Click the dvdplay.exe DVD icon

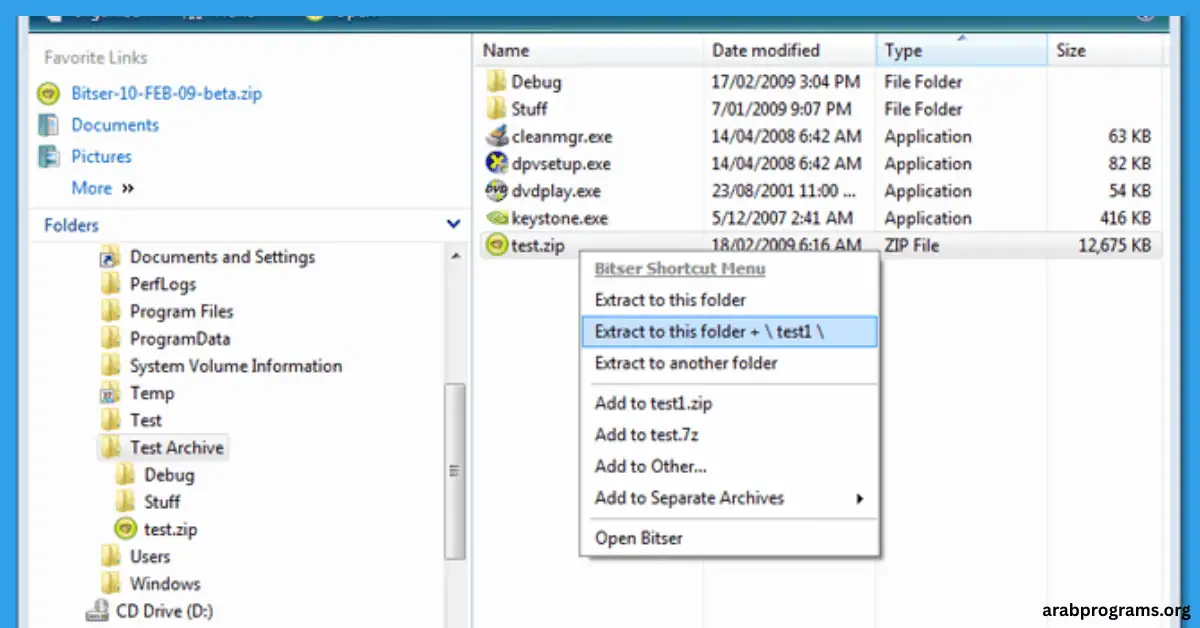click(x=496, y=190)
